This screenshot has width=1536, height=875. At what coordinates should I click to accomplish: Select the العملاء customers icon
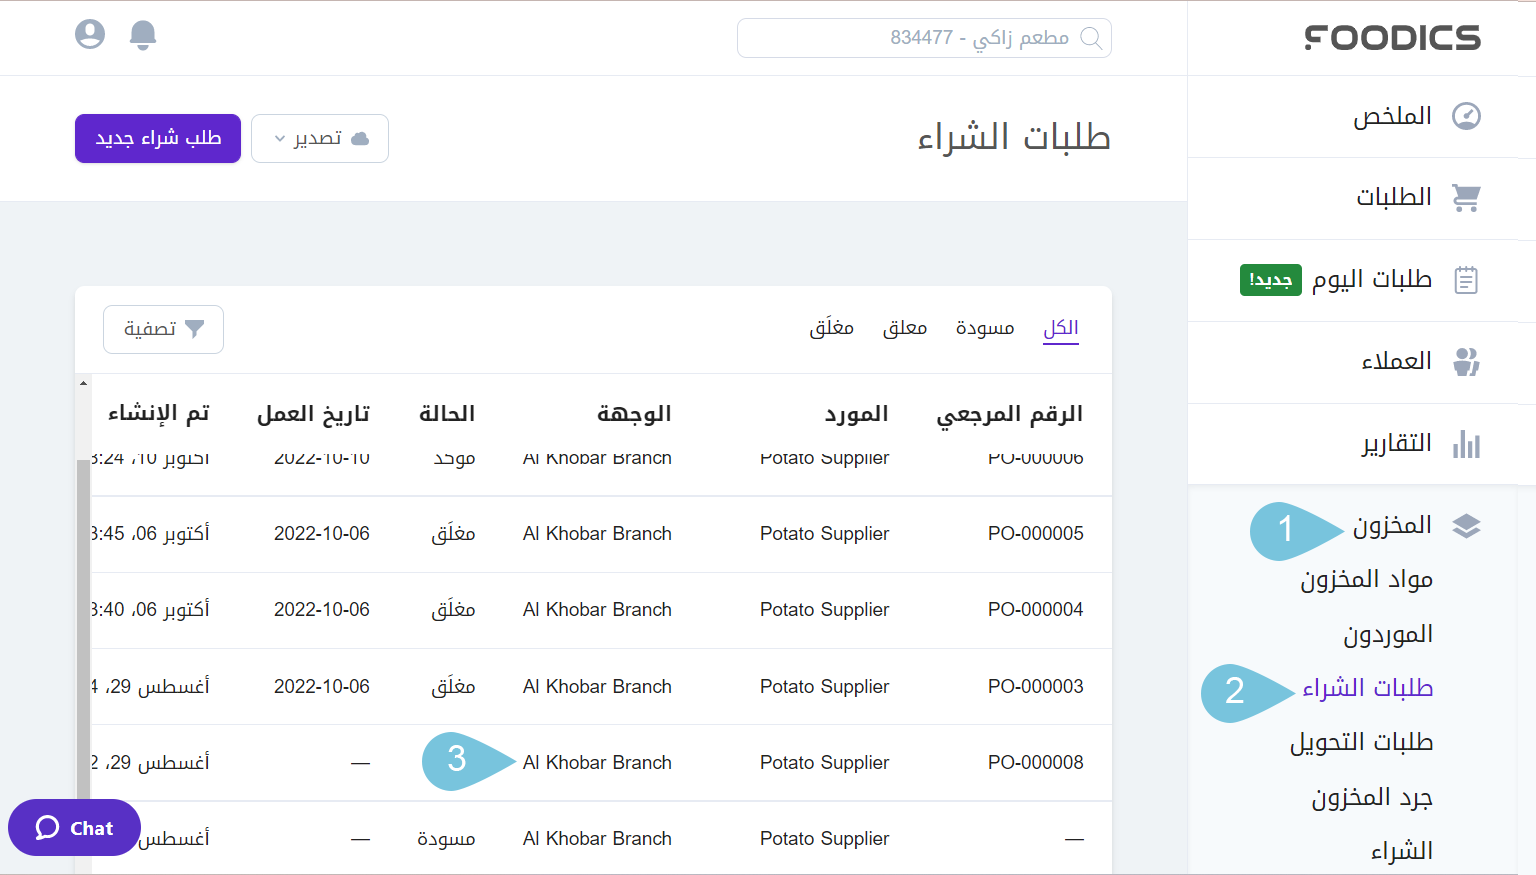point(1466,362)
